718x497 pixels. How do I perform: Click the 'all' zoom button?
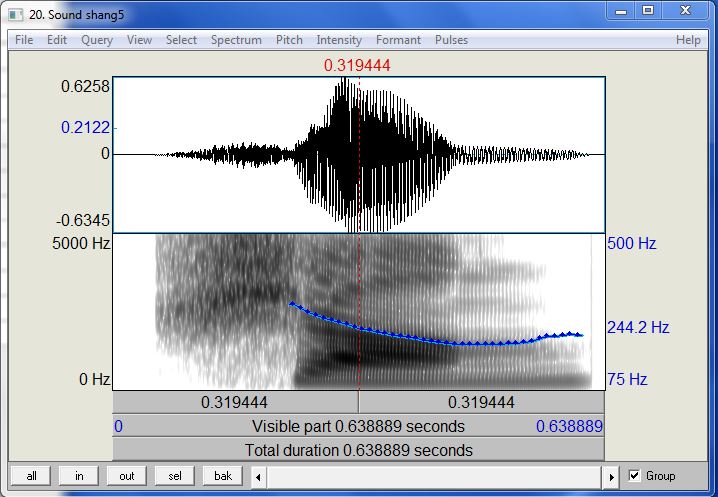click(x=31, y=476)
